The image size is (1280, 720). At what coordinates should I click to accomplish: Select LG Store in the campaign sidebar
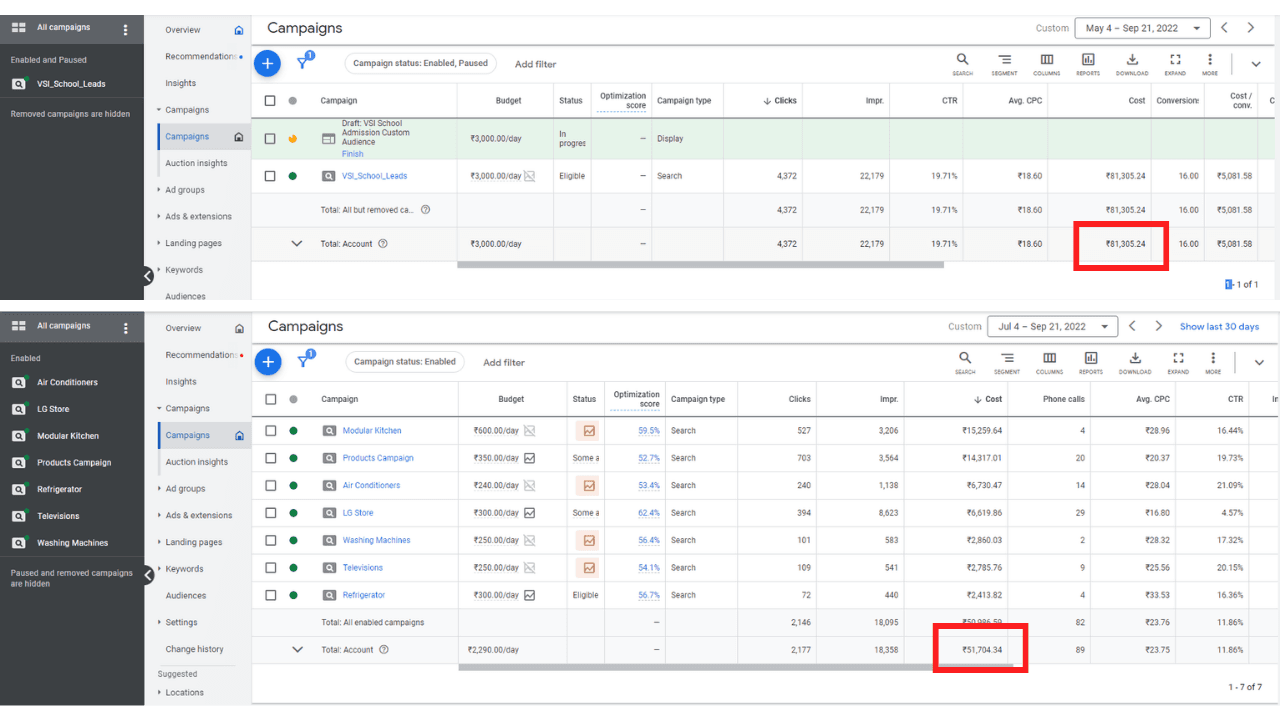(x=53, y=409)
